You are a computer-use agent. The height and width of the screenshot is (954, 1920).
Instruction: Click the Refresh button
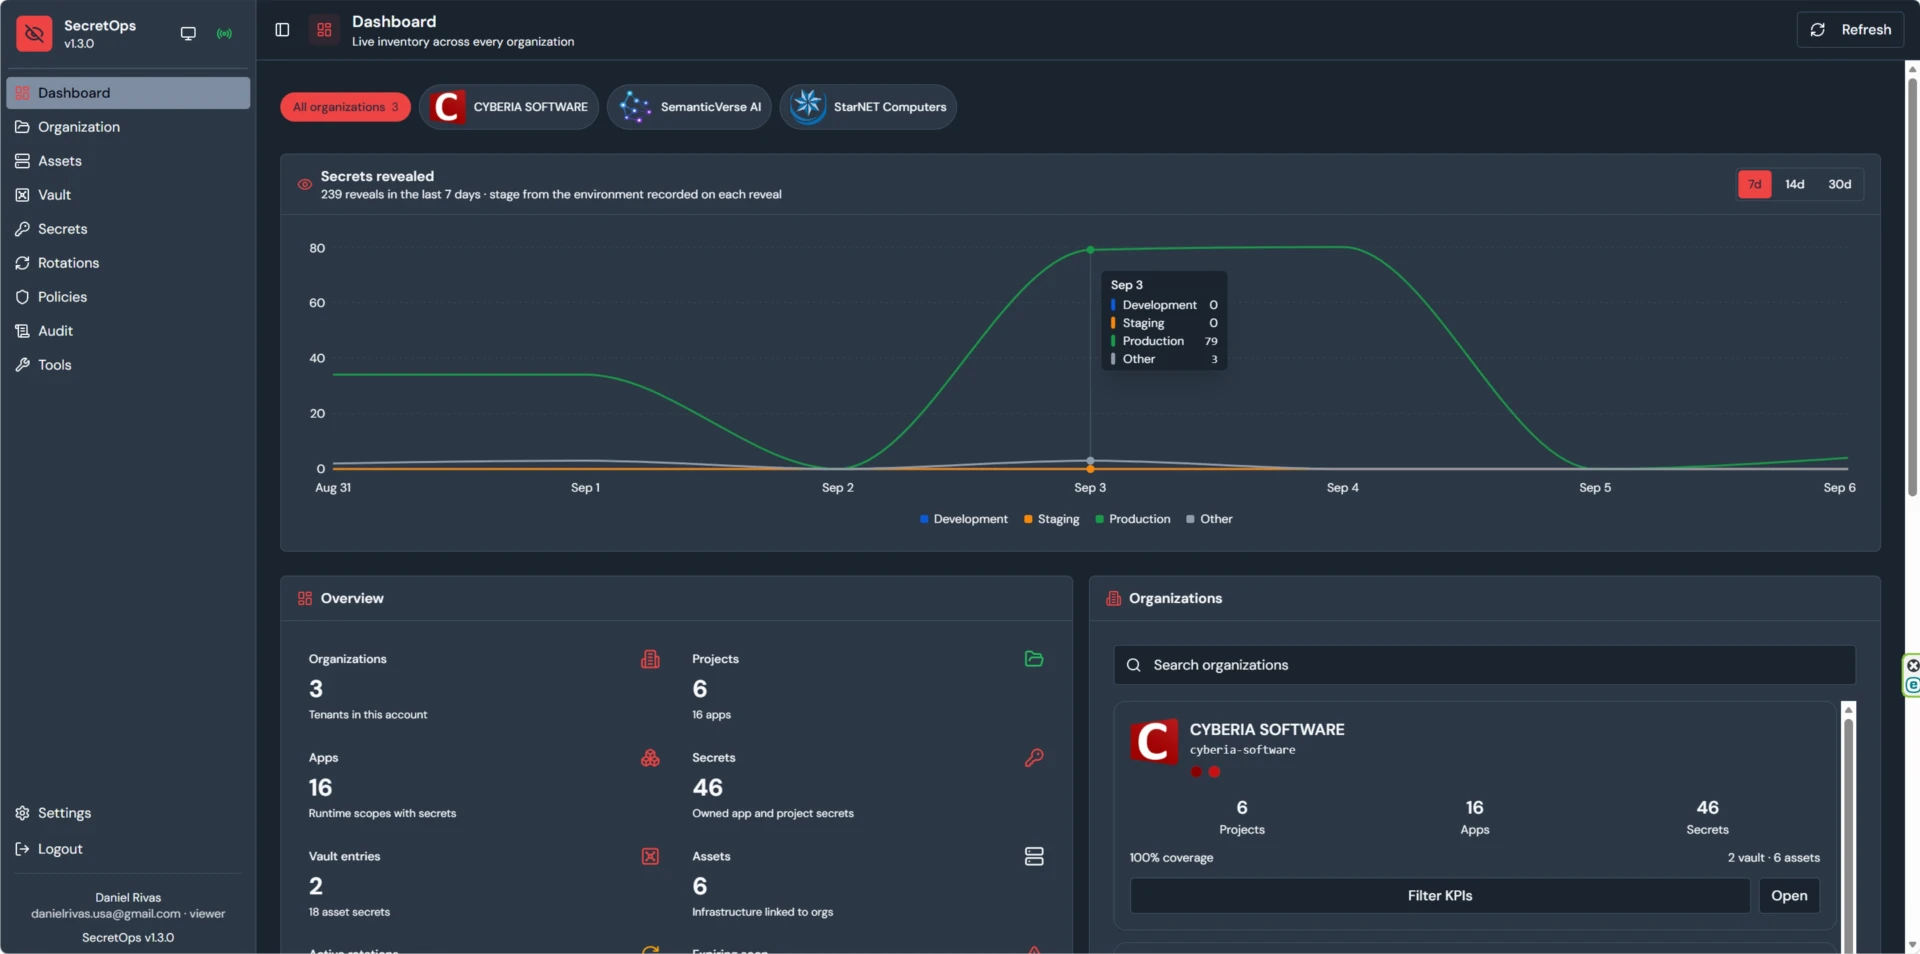1850,30
